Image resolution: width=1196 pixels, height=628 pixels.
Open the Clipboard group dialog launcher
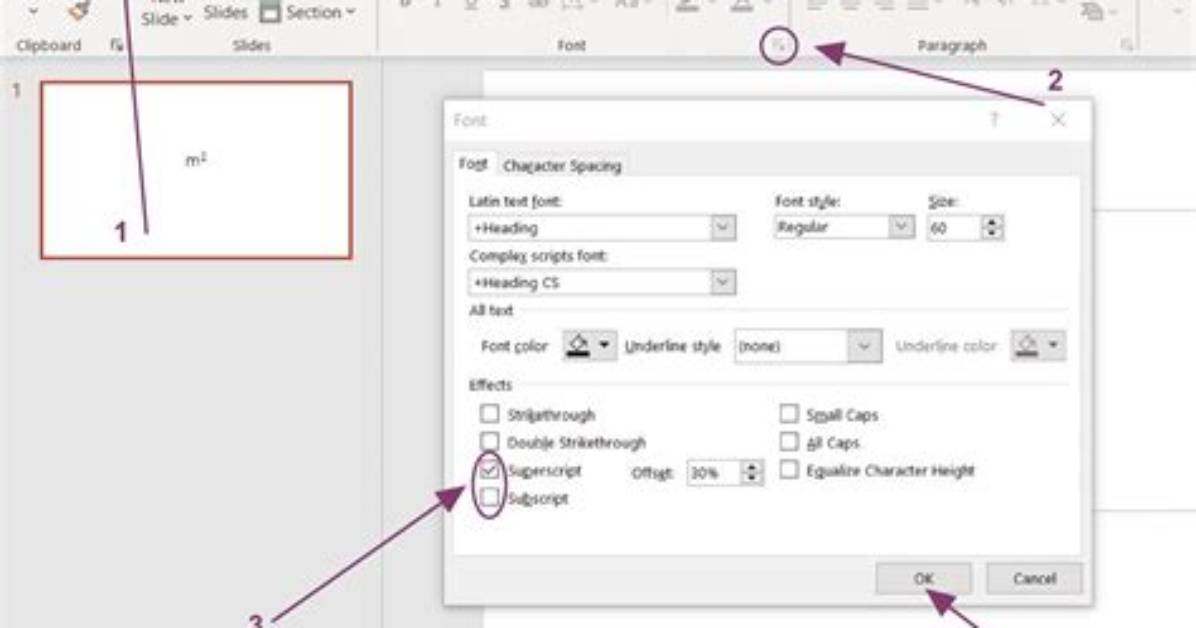click(116, 46)
